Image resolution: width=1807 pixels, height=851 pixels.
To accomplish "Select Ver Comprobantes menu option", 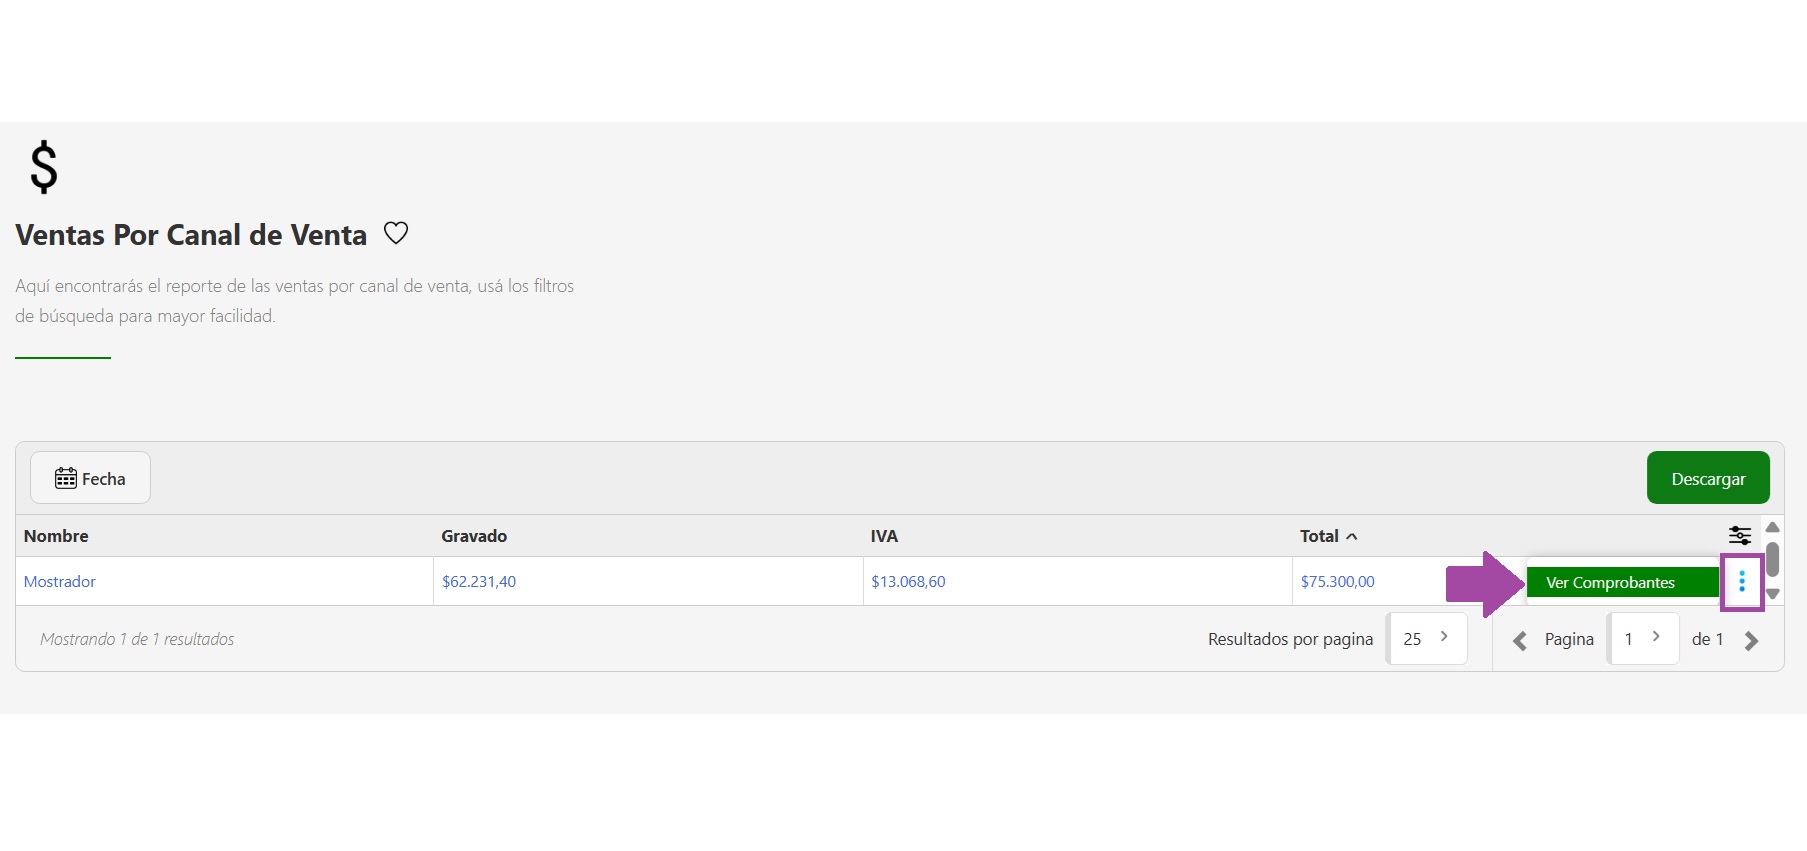I will click(x=1621, y=582).
